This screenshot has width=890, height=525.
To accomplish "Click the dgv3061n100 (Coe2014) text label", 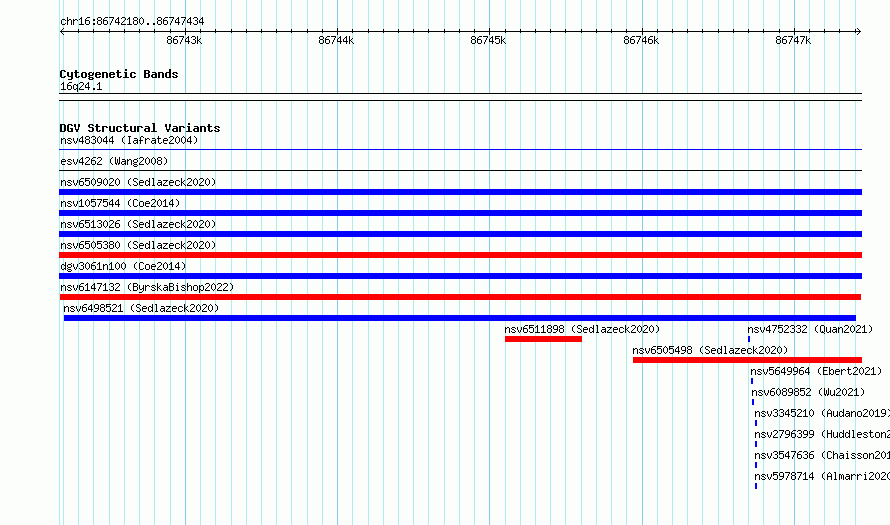I will click(x=123, y=266).
